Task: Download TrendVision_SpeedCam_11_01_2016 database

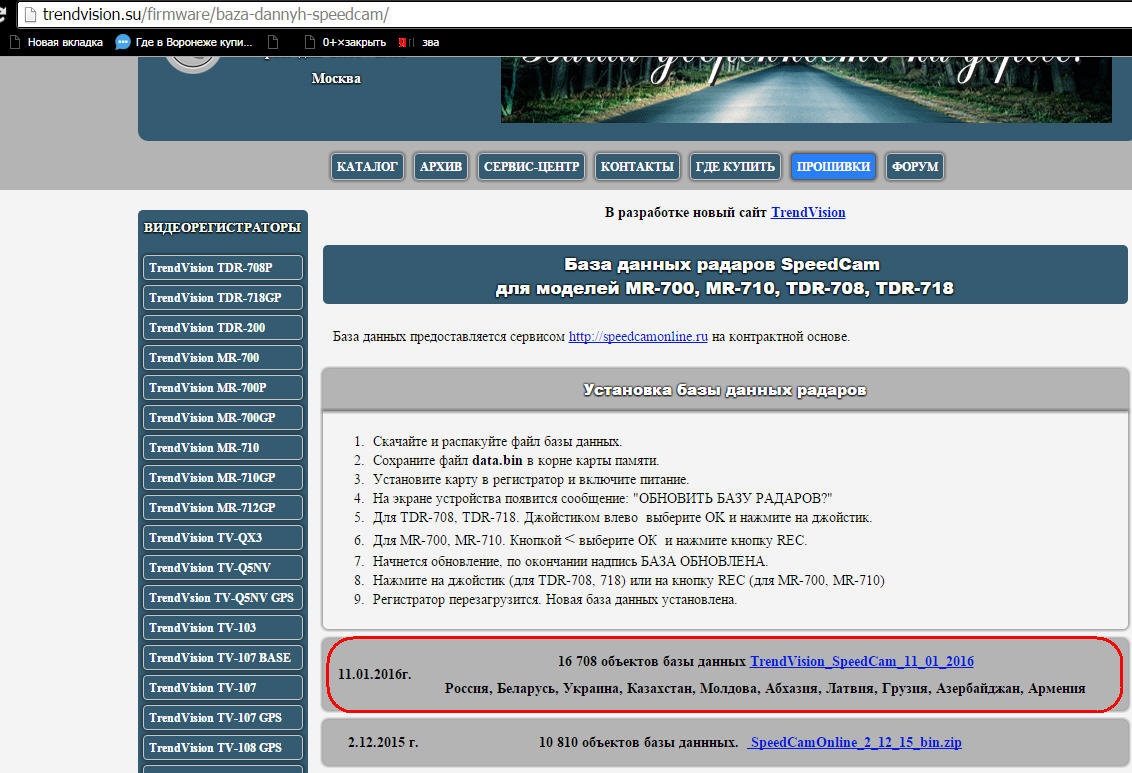Action: point(861,661)
